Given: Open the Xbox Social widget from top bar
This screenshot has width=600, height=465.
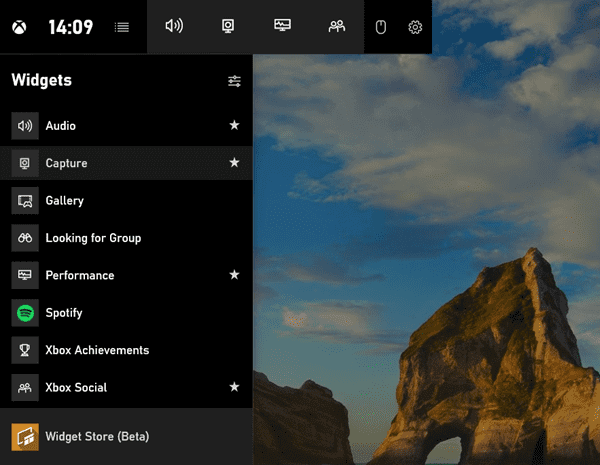Looking at the screenshot, I should coord(337,26).
